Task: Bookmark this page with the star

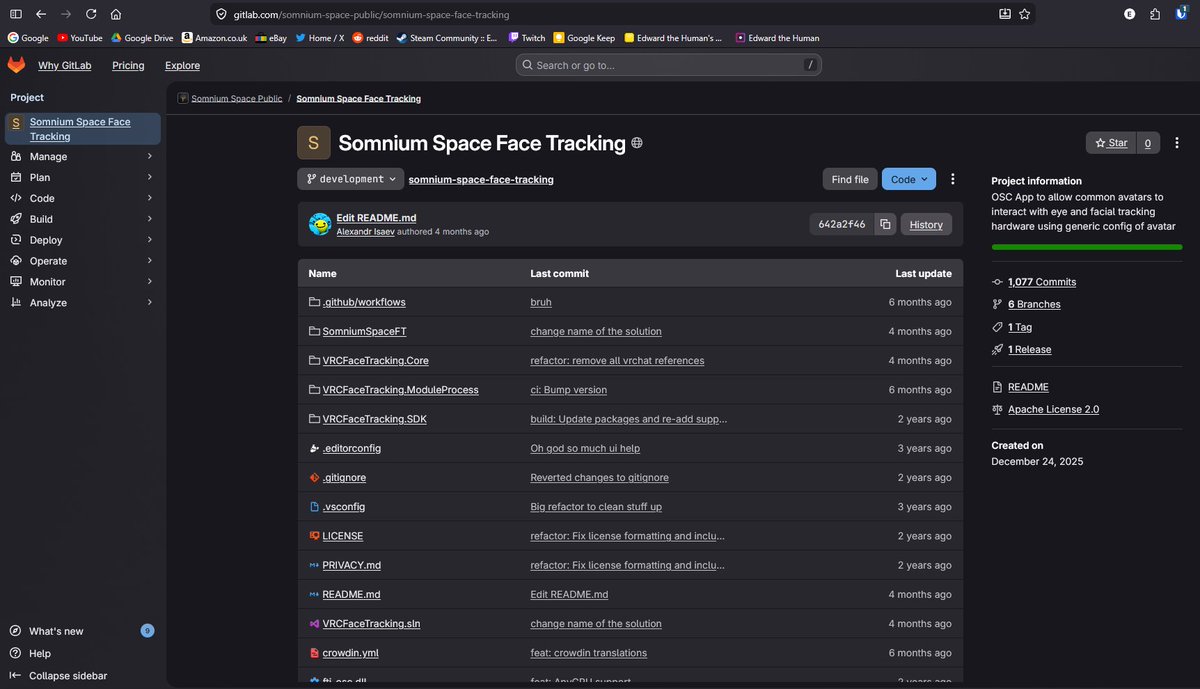Action: pyautogui.click(x=1026, y=15)
